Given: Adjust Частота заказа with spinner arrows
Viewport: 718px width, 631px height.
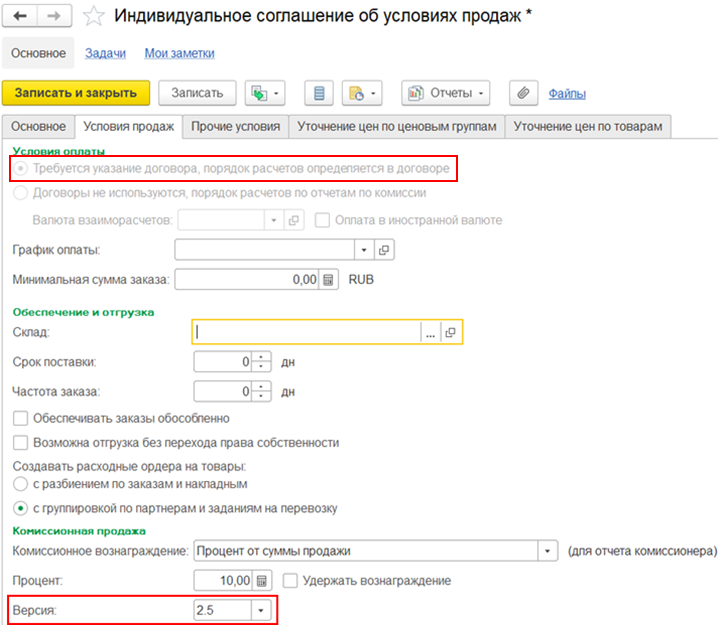Looking at the screenshot, I should pos(261,392).
